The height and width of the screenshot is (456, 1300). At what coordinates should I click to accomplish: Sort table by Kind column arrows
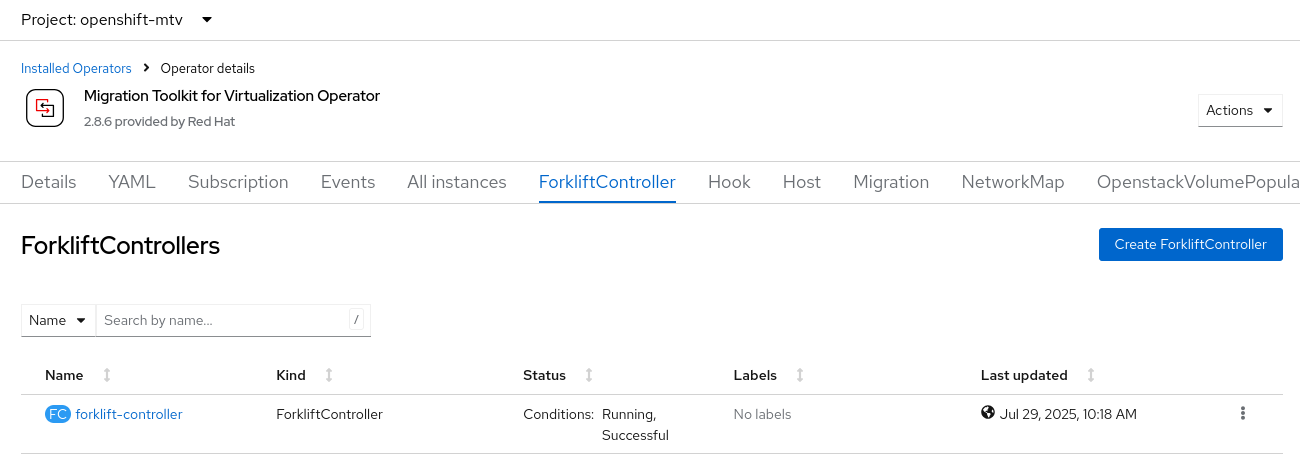coord(329,375)
